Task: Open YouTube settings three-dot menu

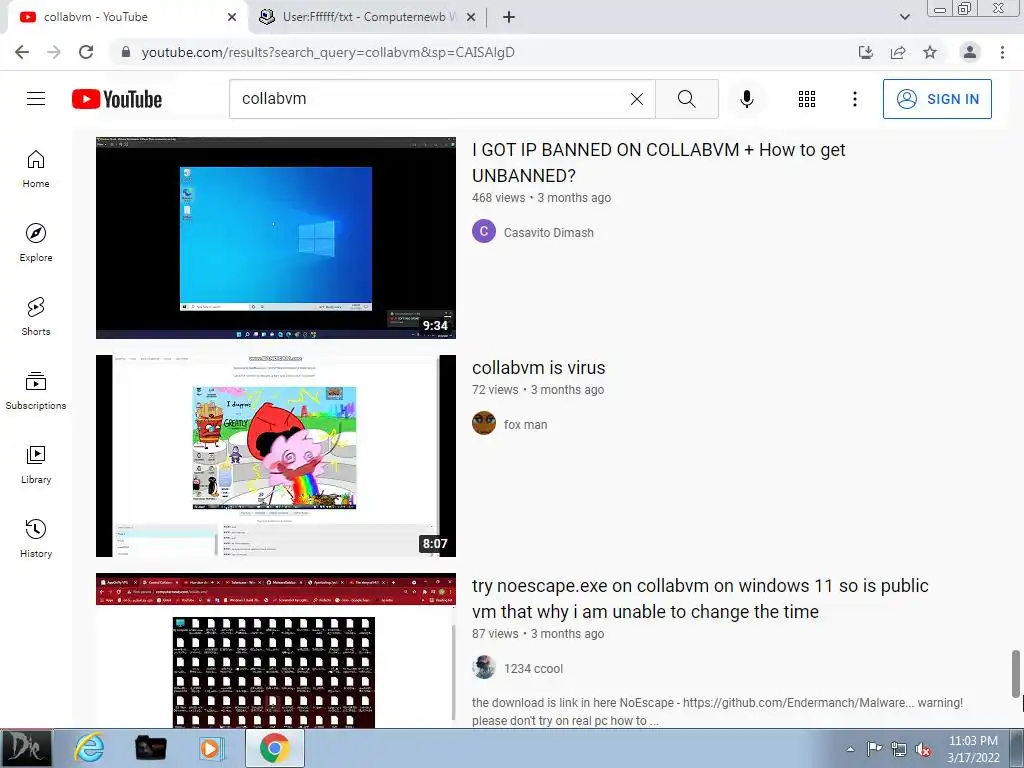Action: click(x=855, y=99)
